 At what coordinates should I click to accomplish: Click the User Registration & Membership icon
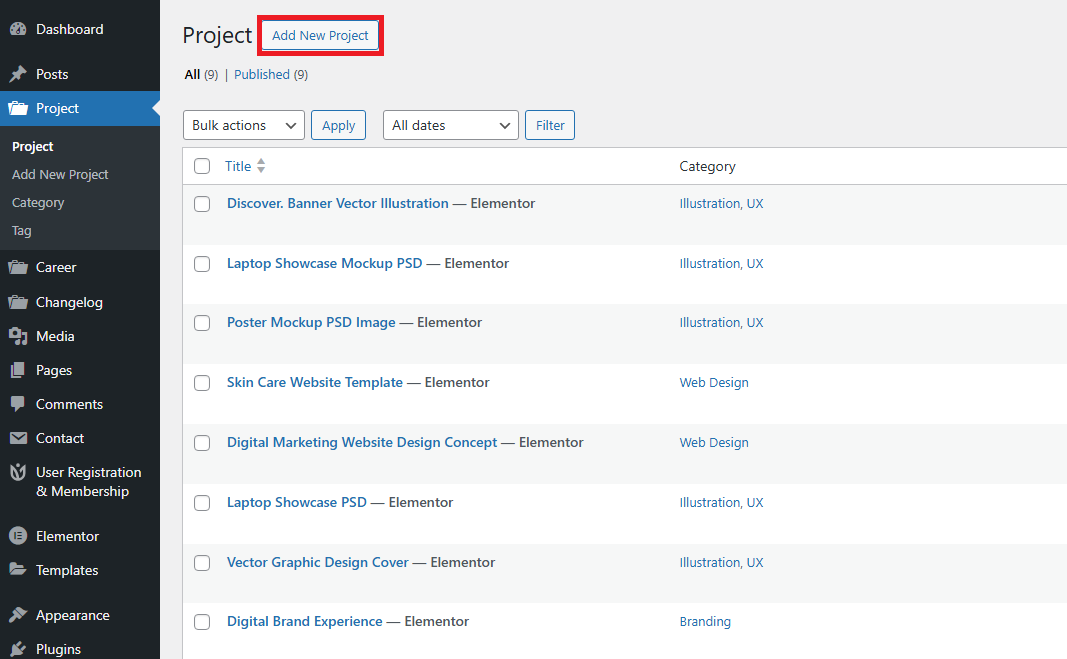pos(18,472)
